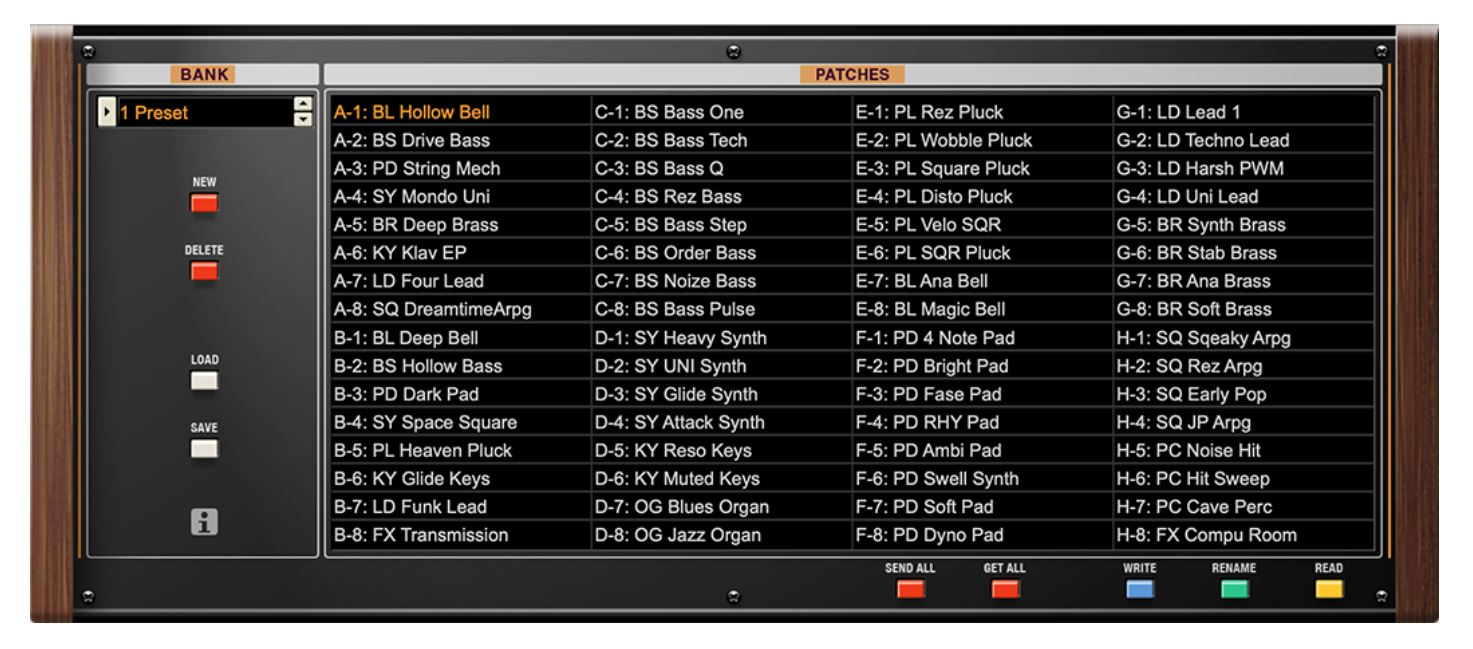Screen dimensions: 1473x649
Task: Click the red SEND ALL button
Action: click(910, 589)
